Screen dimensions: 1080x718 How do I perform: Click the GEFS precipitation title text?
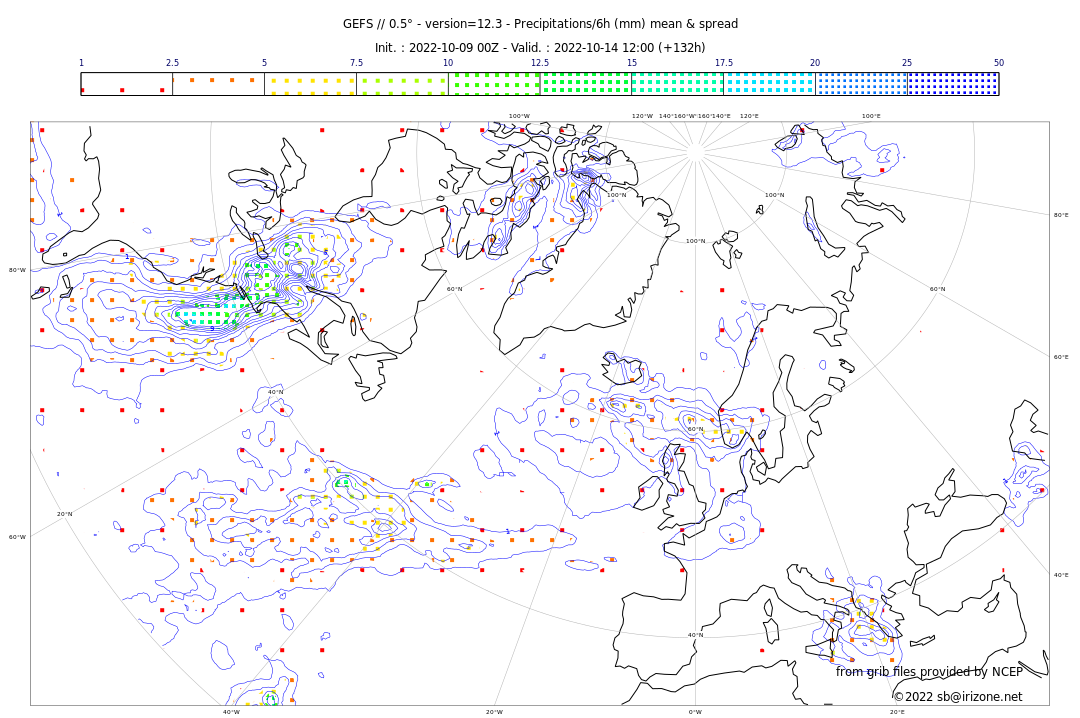540,24
